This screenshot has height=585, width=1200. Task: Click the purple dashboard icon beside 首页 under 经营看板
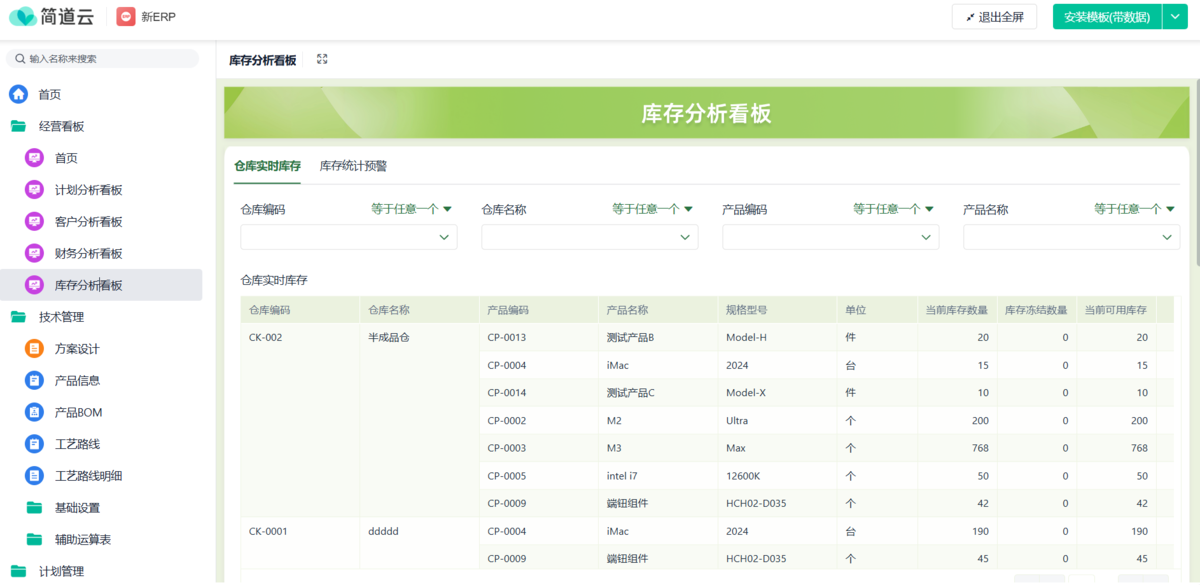pyautogui.click(x=35, y=158)
